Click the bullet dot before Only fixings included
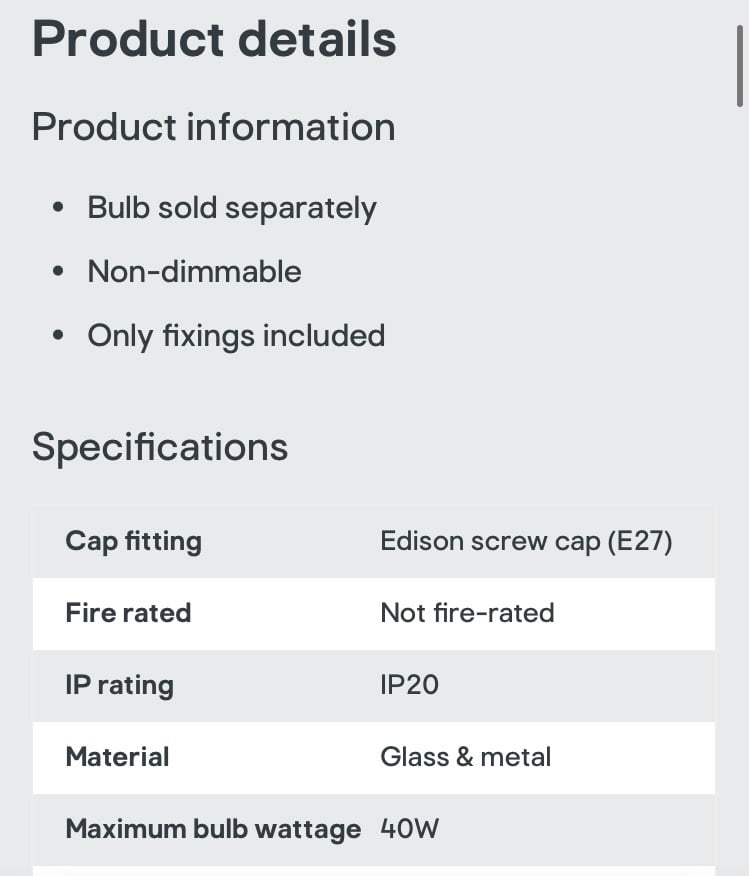The image size is (749, 876). click(58, 336)
